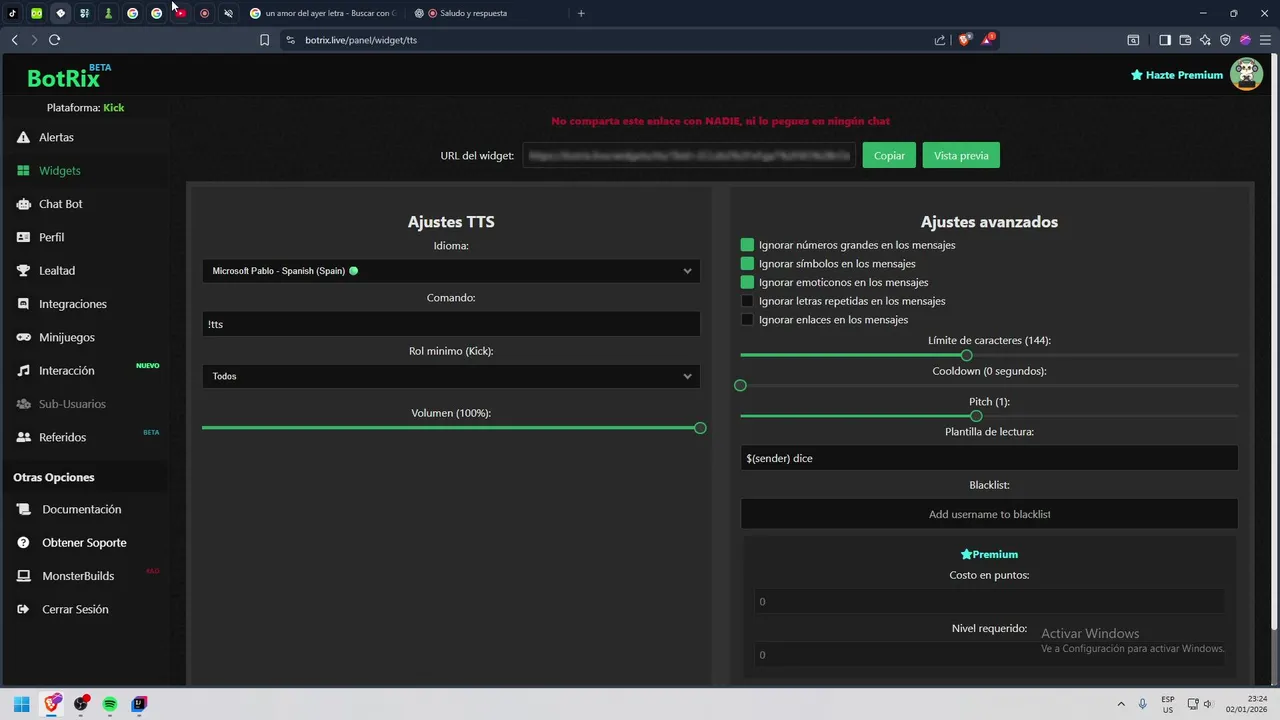Click the Costo en puntos field
1280x720 pixels.
(989, 601)
